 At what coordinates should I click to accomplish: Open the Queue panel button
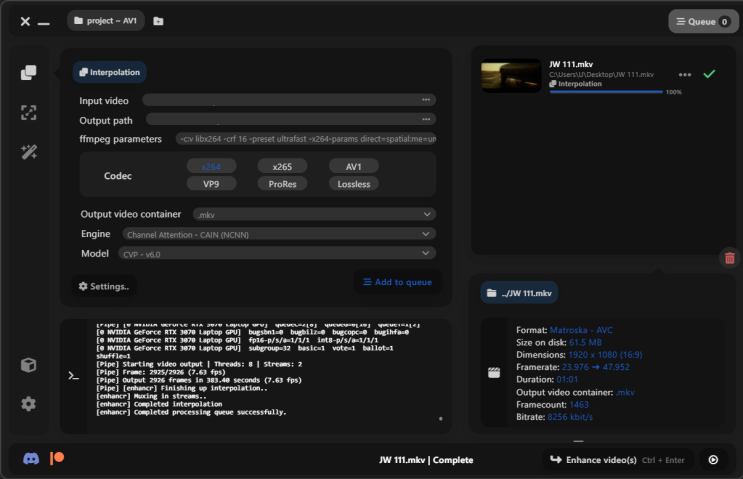point(703,21)
